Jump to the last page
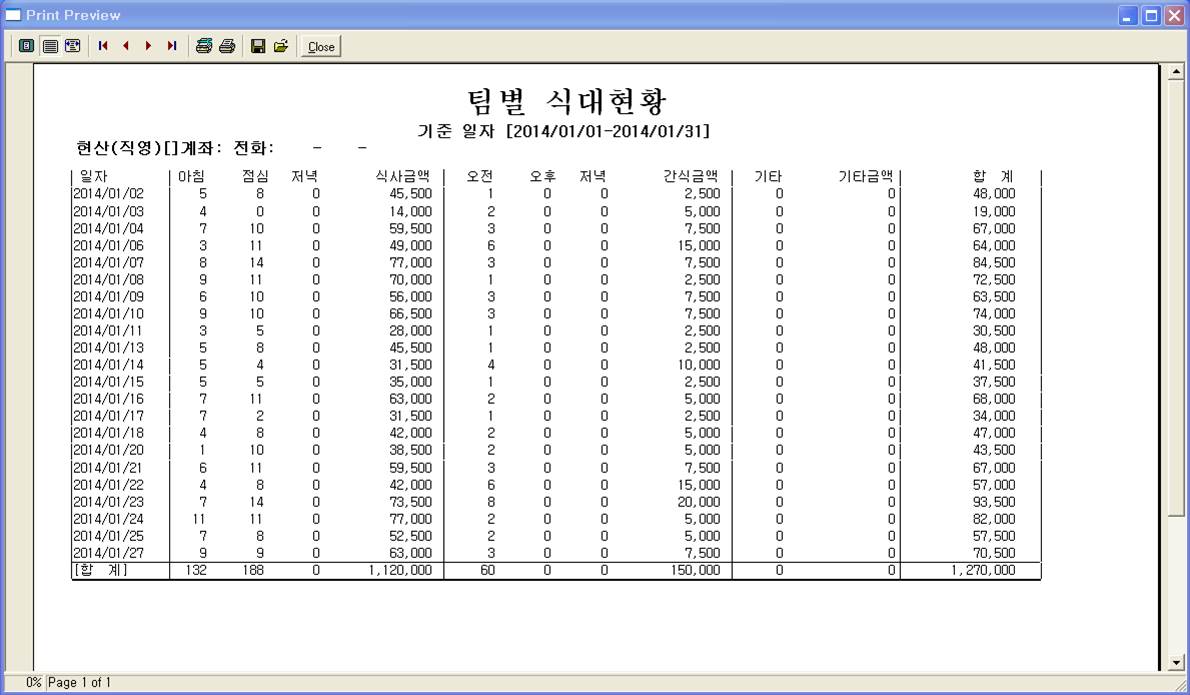The height and width of the screenshot is (695, 1190). point(172,46)
